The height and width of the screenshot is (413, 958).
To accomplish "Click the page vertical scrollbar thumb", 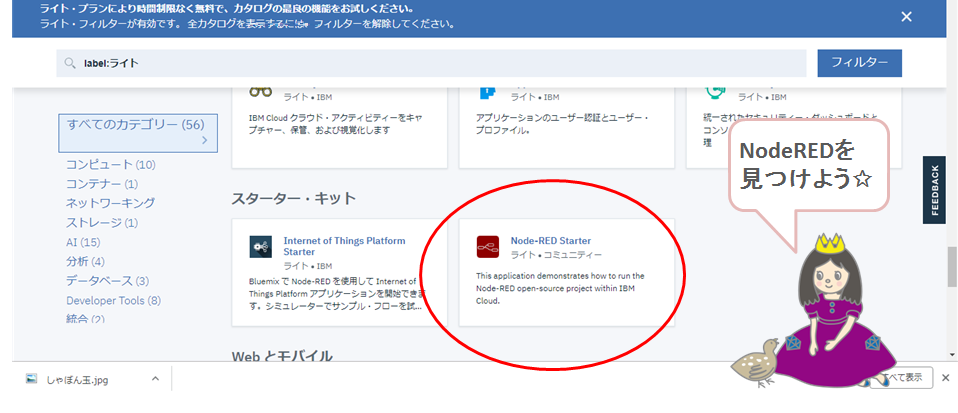I will point(951,266).
